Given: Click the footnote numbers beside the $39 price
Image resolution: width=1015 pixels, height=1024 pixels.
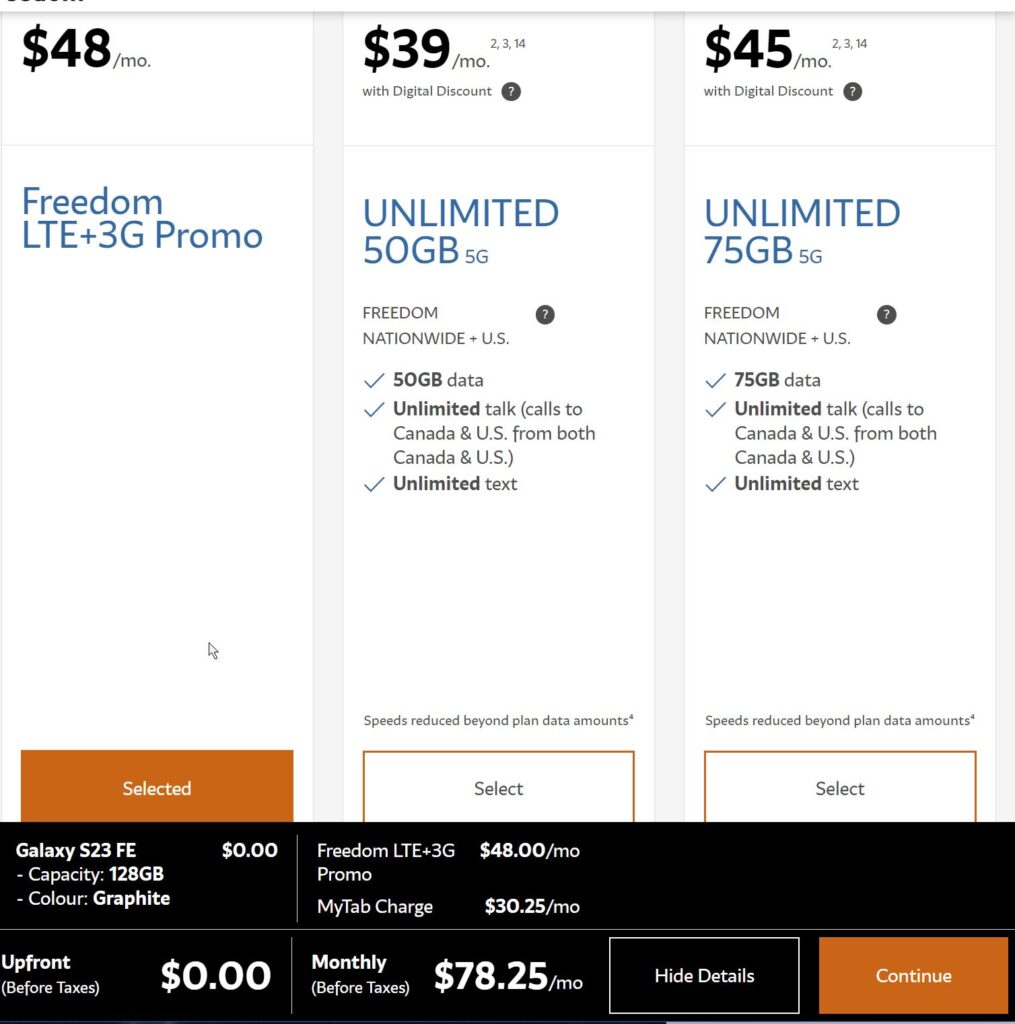Looking at the screenshot, I should (508, 44).
